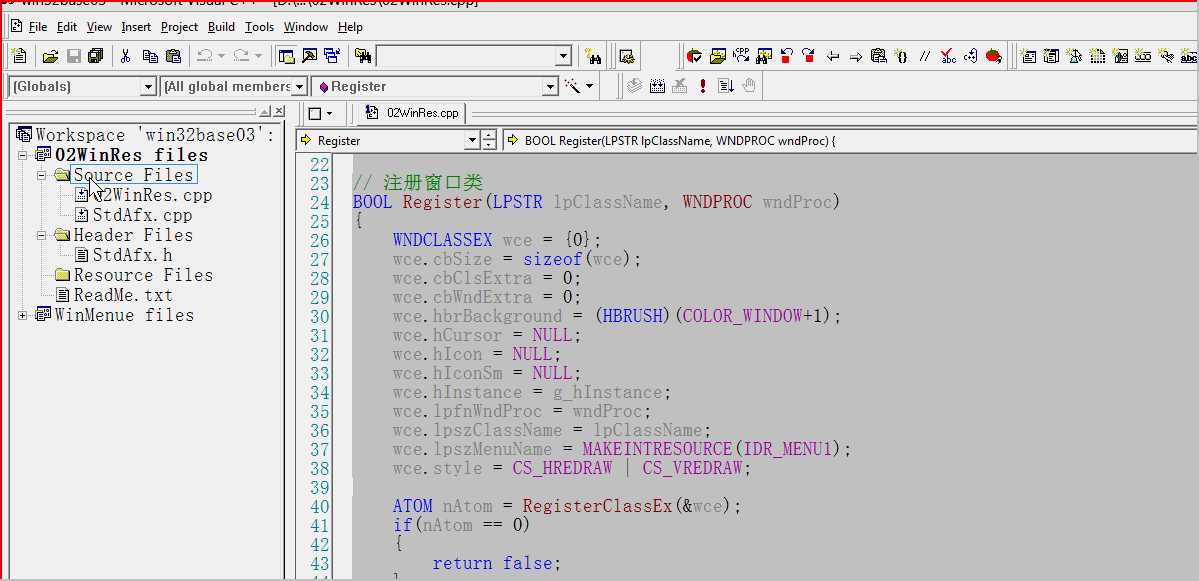Select StdAfx.cpp in the file tree
1199x581 pixels.
[x=142, y=216]
